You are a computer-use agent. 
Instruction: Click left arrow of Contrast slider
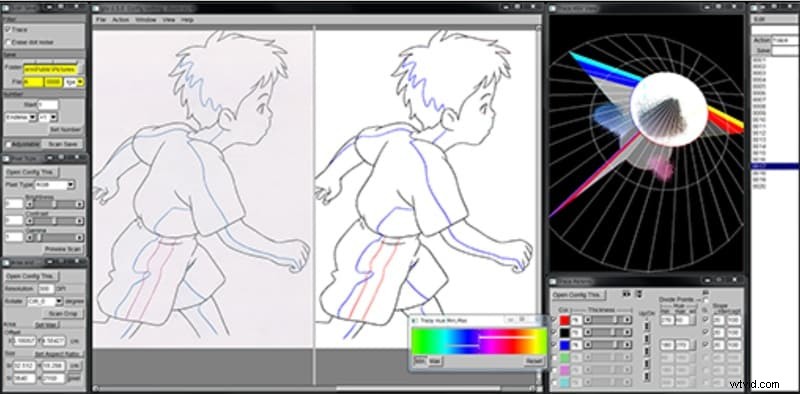point(30,221)
